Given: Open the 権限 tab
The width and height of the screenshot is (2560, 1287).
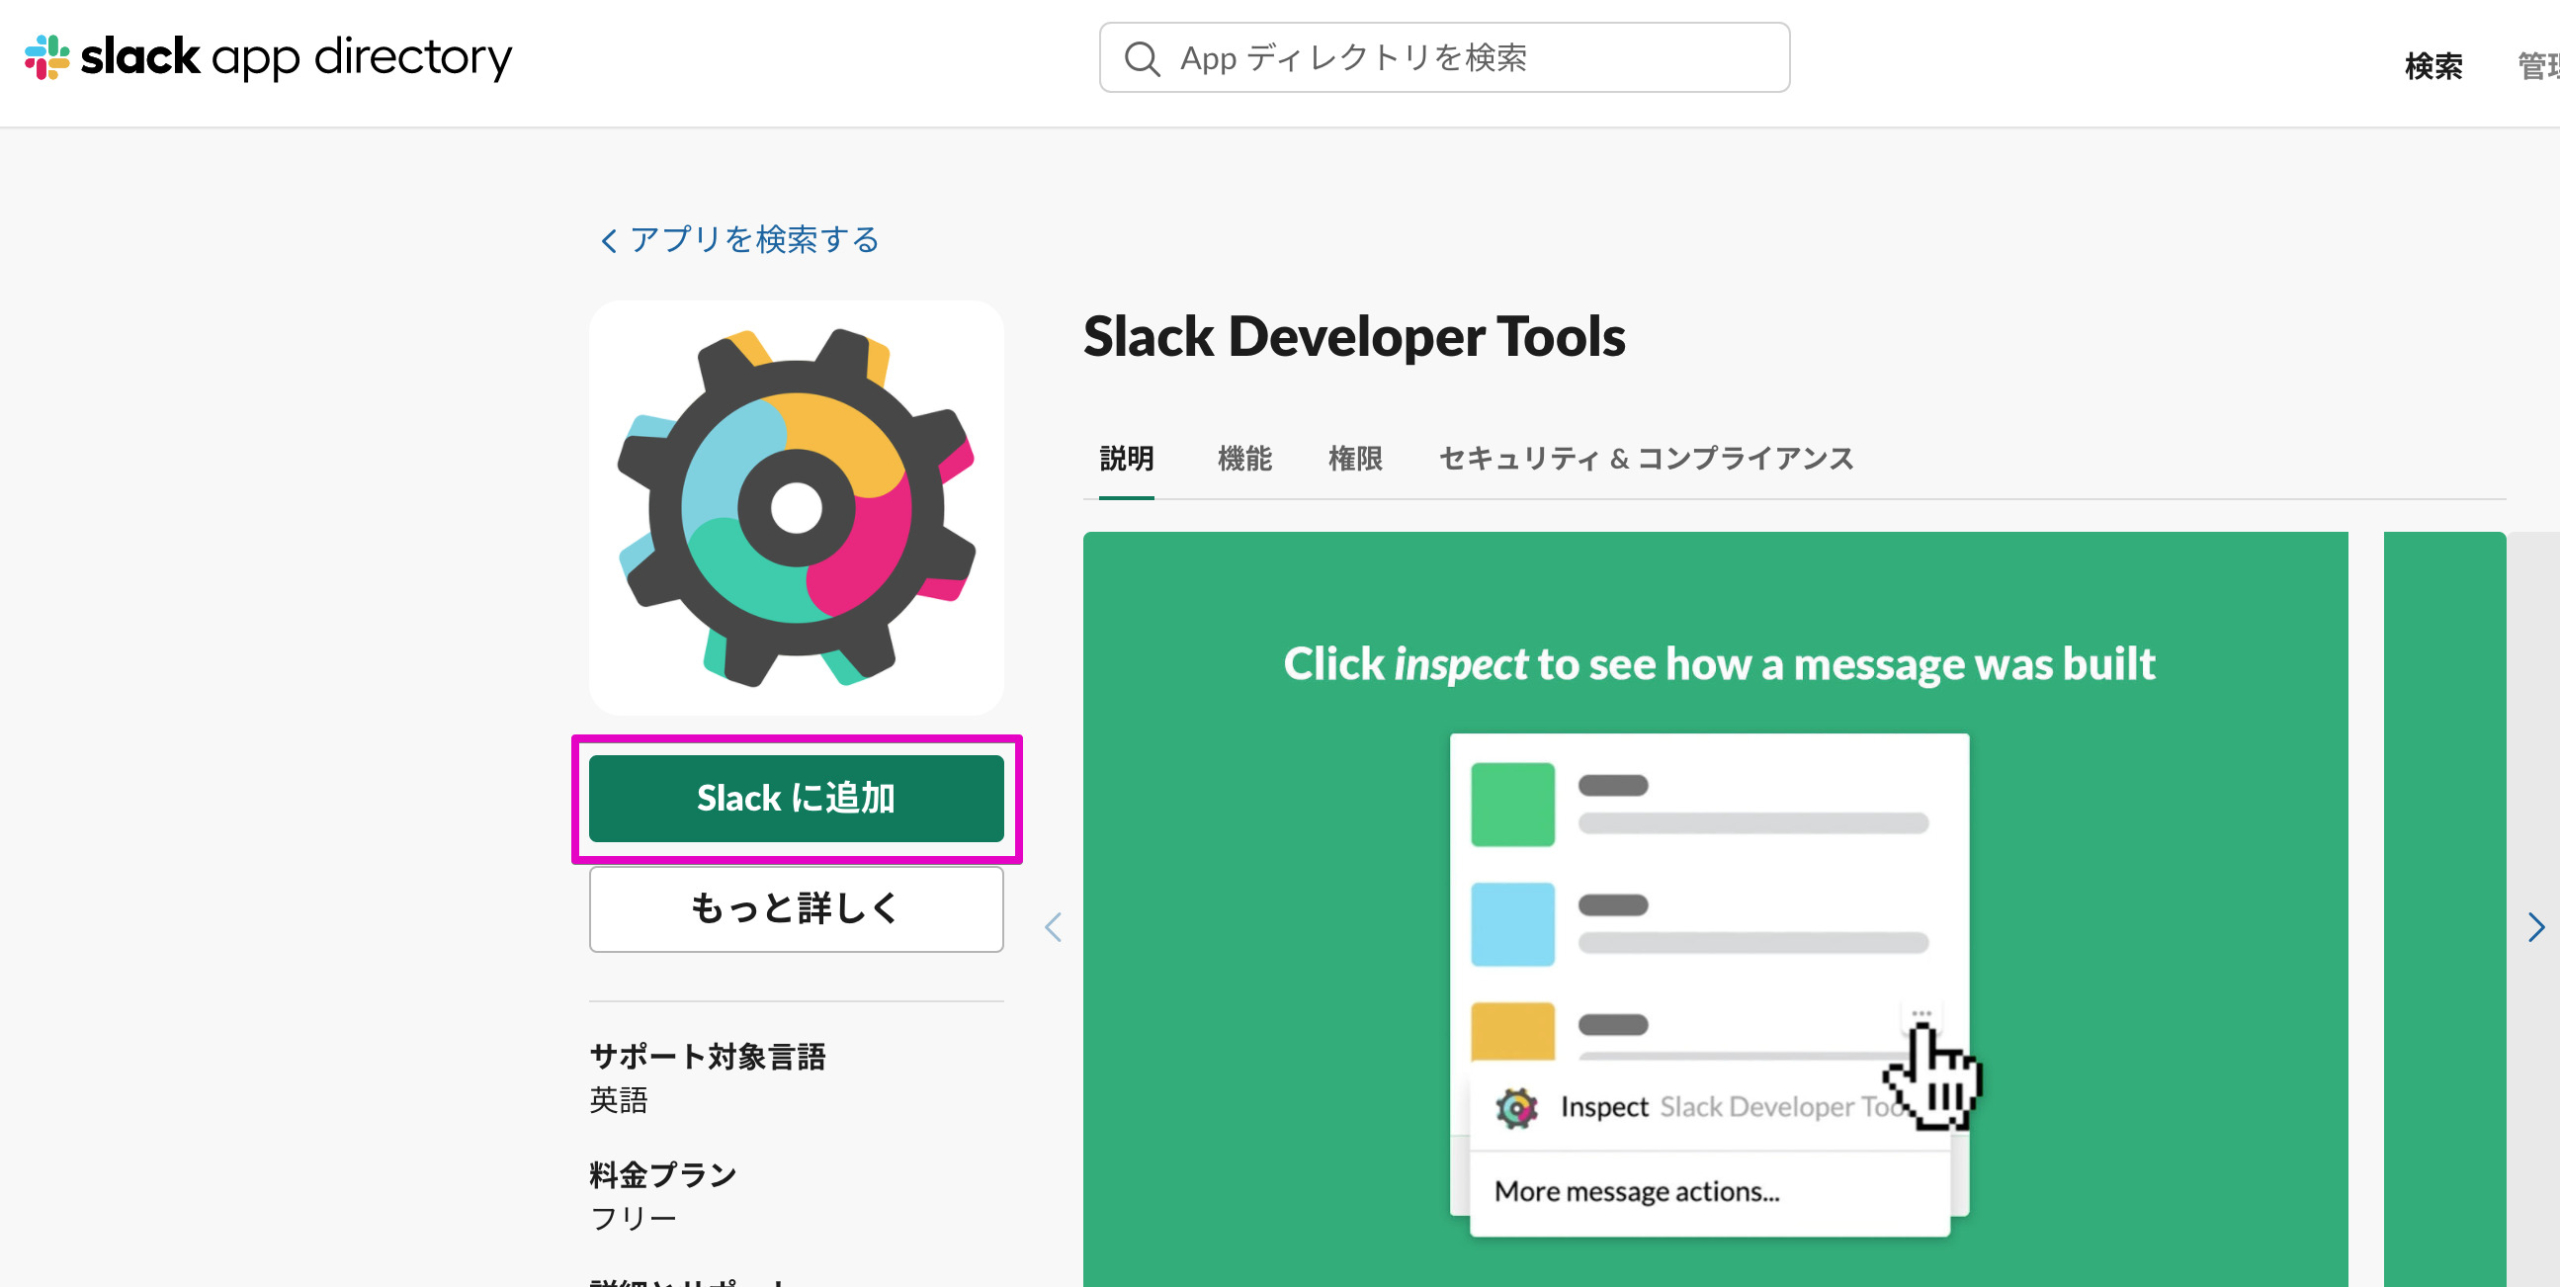Looking at the screenshot, I should pos(1355,459).
